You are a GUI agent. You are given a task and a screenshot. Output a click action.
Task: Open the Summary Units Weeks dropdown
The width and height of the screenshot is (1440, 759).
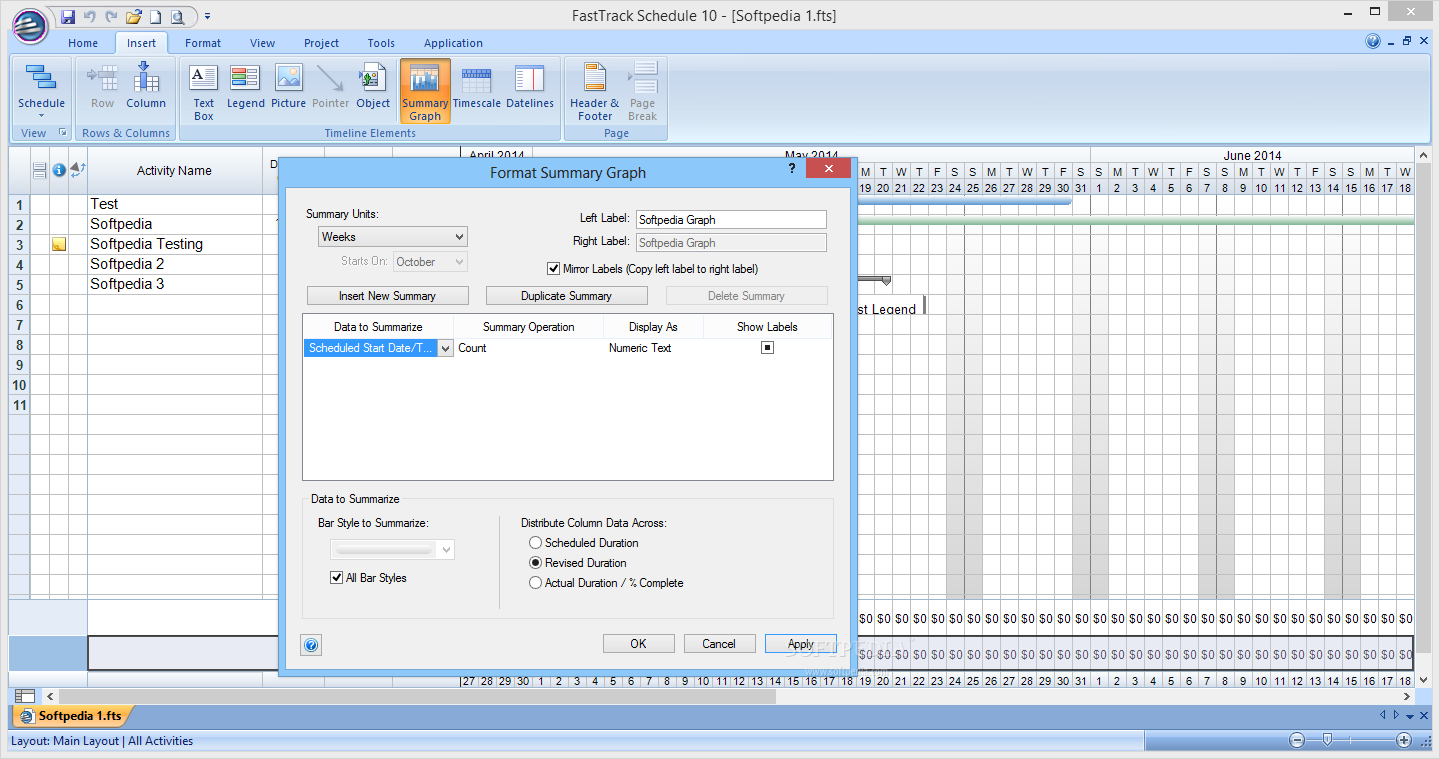pyautogui.click(x=393, y=237)
